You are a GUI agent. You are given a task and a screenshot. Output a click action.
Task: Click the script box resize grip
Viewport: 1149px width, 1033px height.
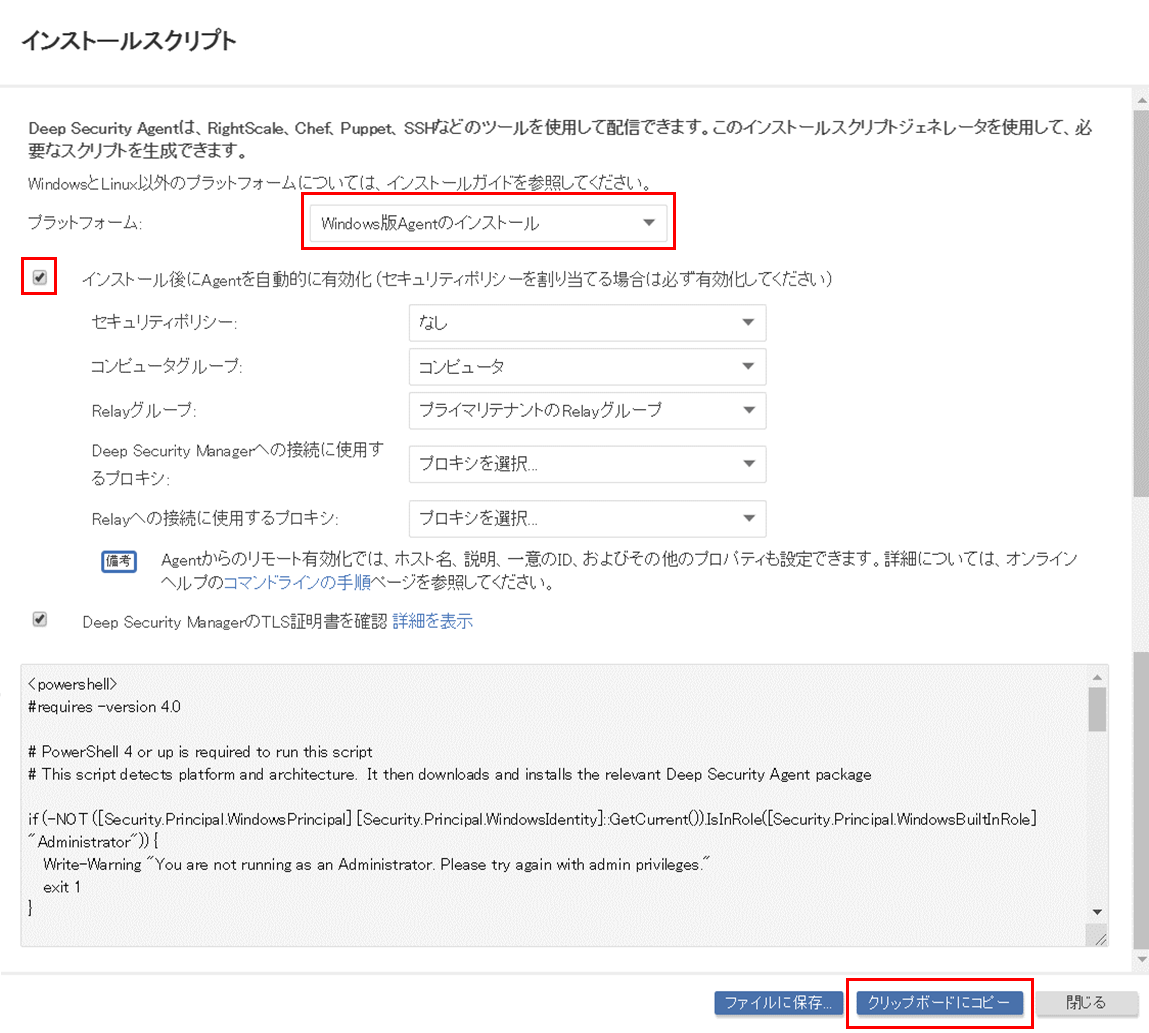click(x=1099, y=937)
